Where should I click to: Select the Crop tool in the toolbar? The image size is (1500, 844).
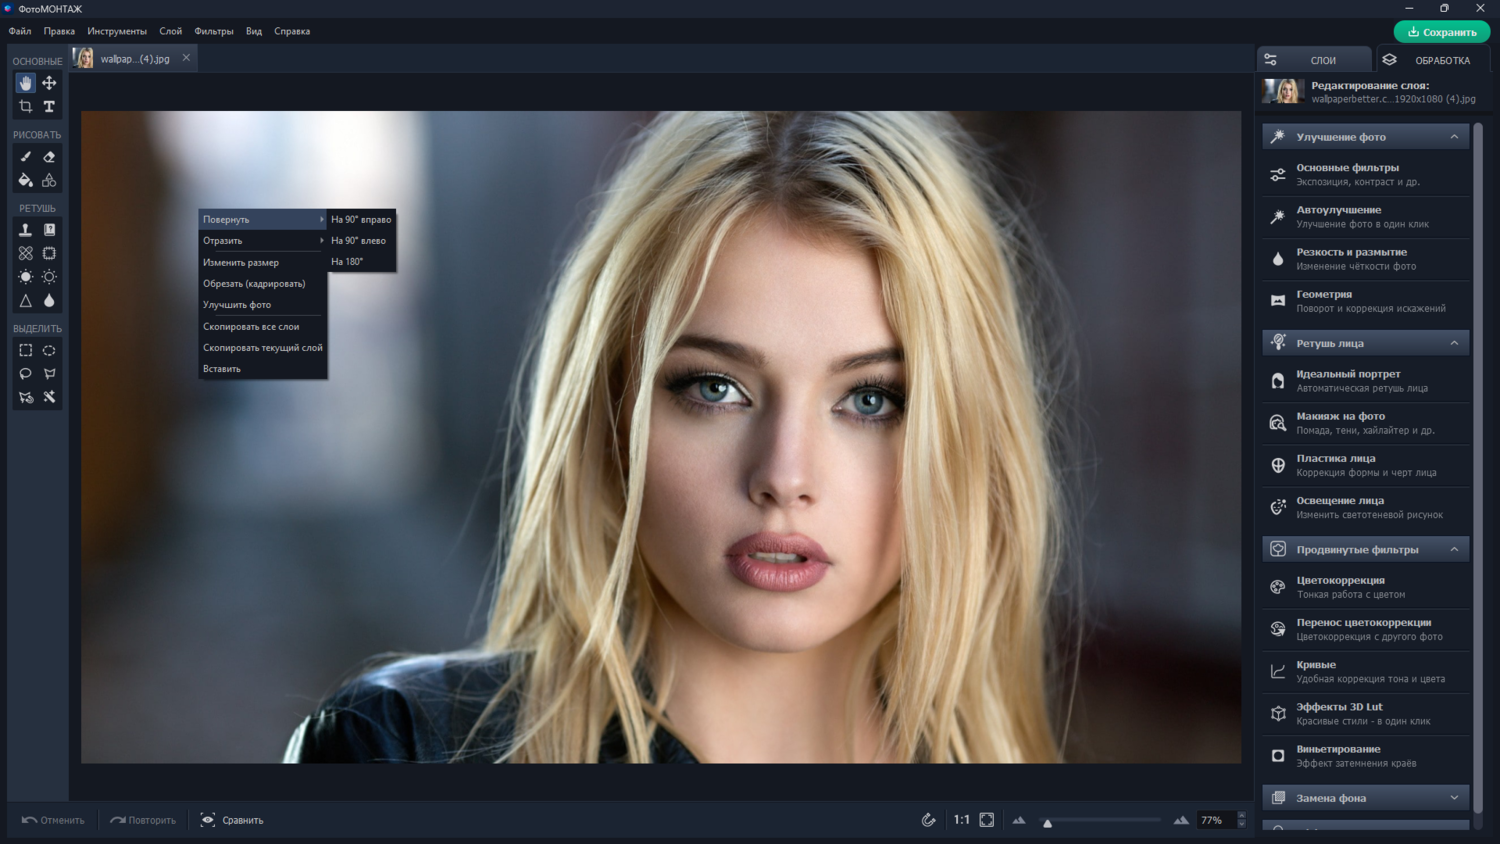[x=26, y=106]
